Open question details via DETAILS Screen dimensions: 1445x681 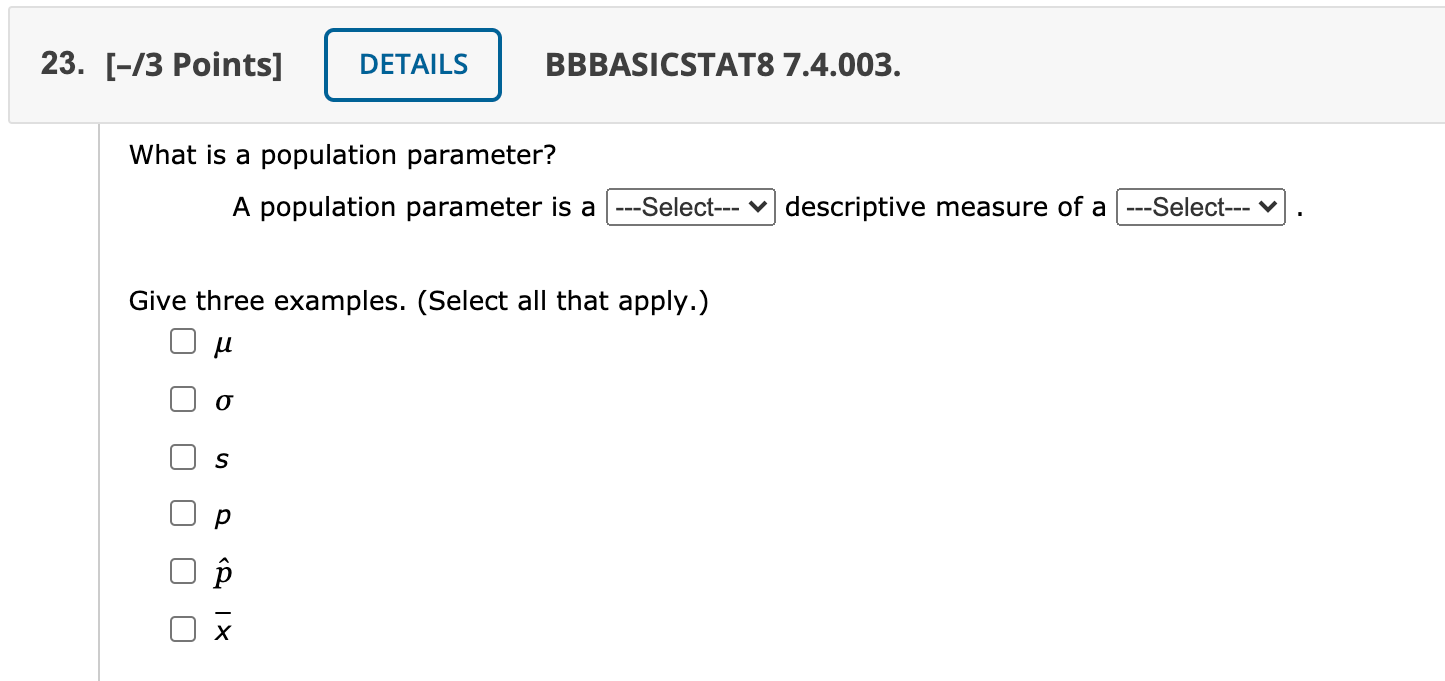pos(412,64)
